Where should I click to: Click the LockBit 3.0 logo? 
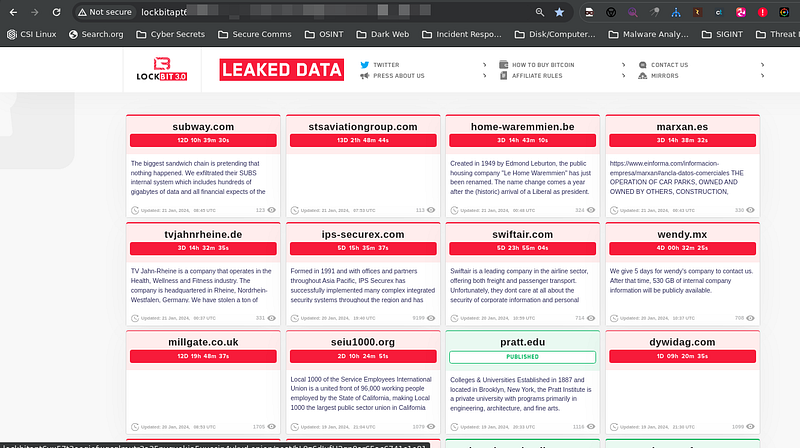(162, 69)
